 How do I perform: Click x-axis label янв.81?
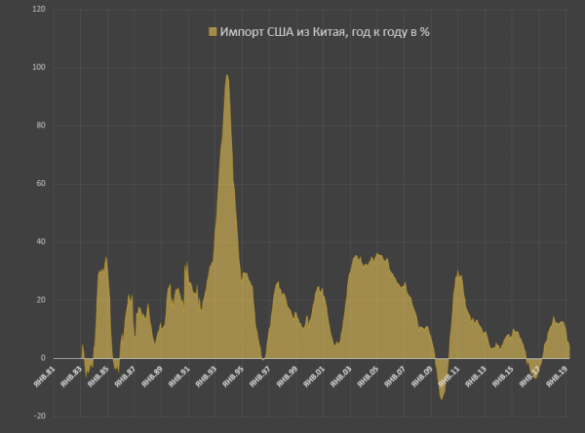click(44, 377)
